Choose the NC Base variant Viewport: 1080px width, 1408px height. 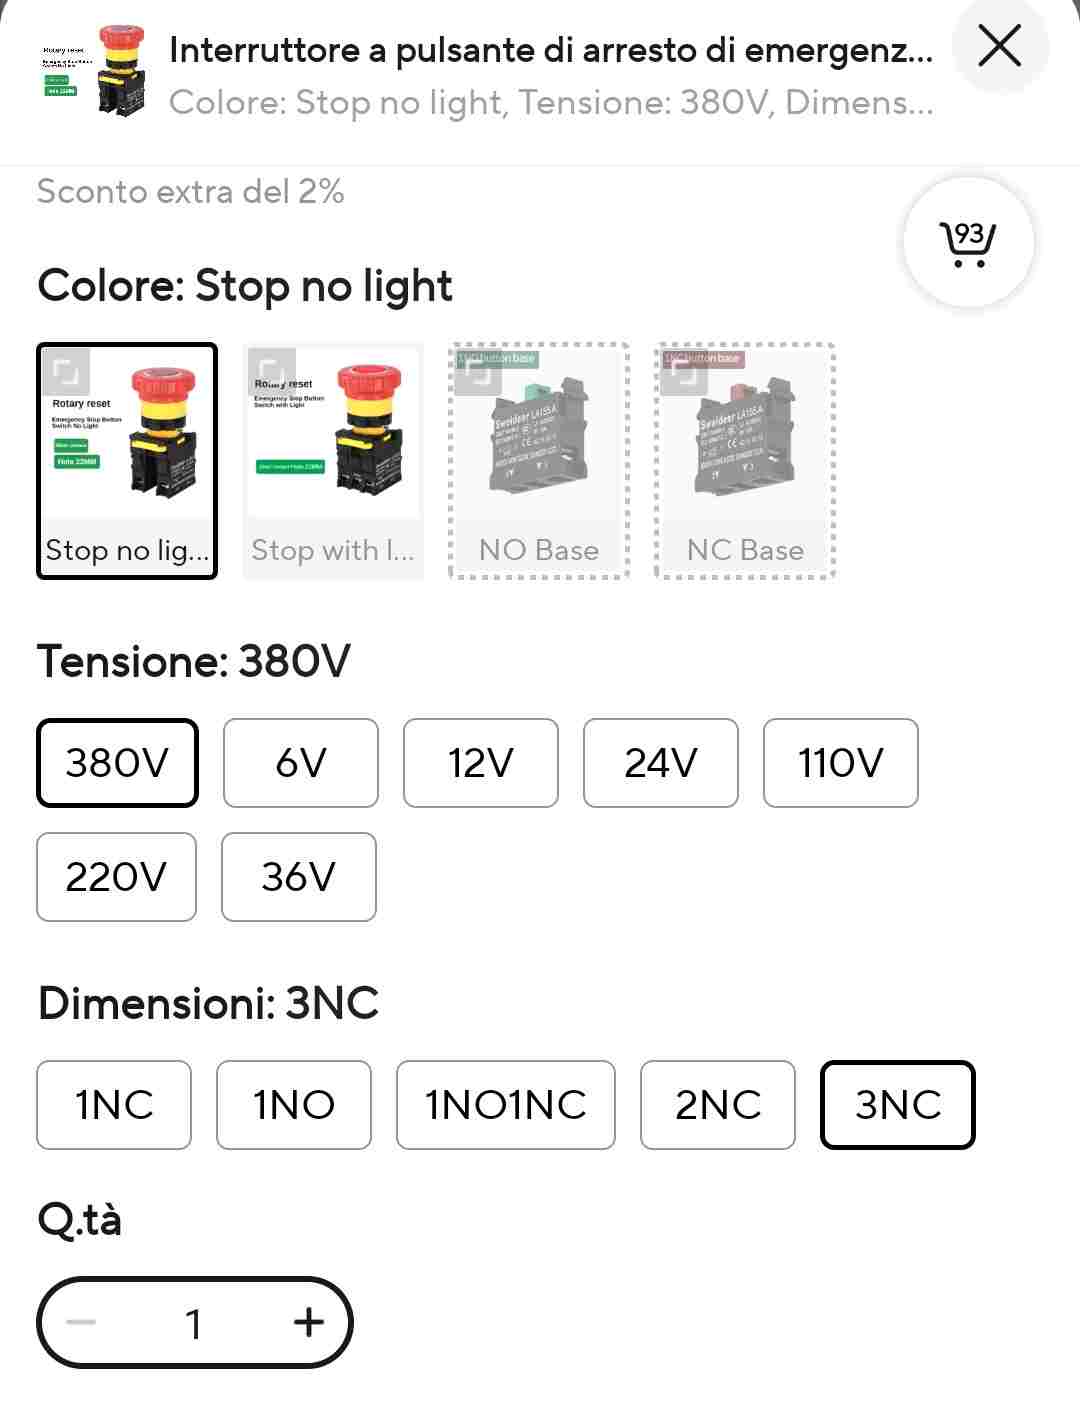click(x=745, y=461)
